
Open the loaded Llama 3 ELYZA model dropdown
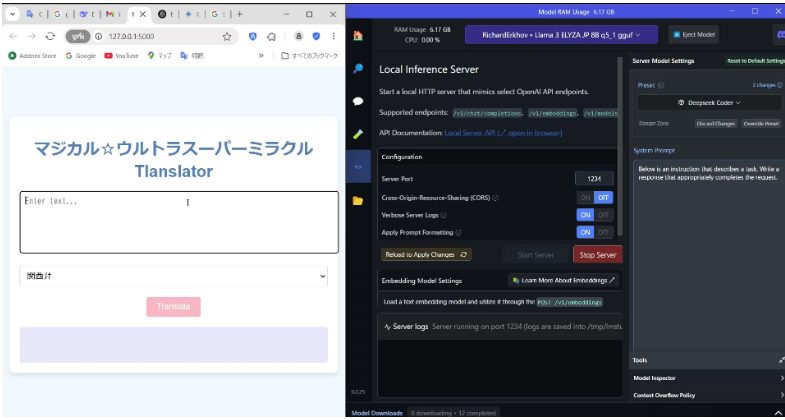(559, 34)
